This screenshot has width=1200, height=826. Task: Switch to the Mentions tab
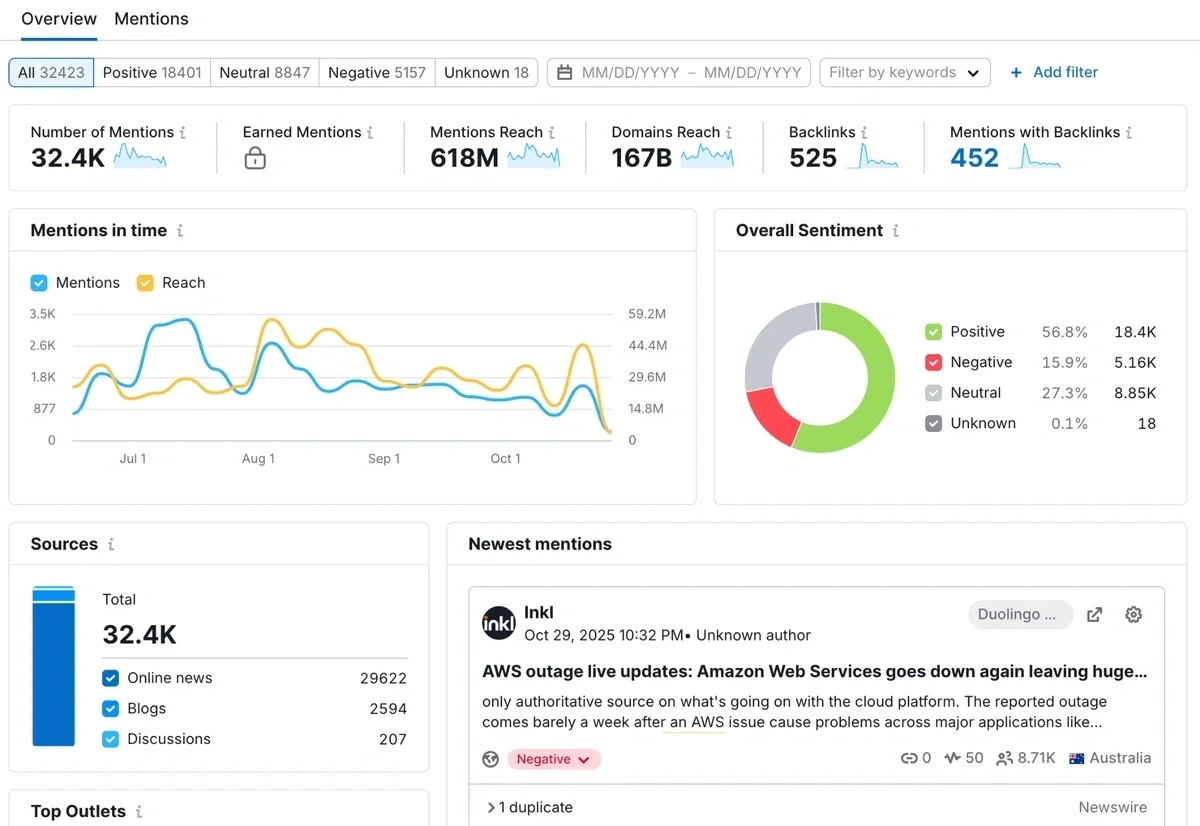coord(151,19)
